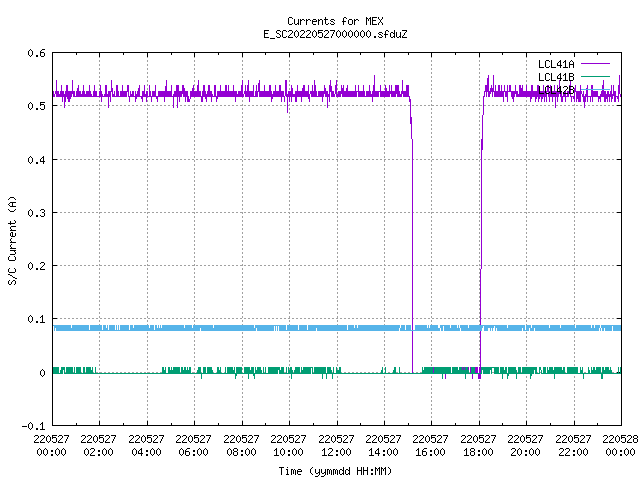The image size is (640, 480).
Task: Click the 0.4 y-axis tick label
Action: (36, 160)
